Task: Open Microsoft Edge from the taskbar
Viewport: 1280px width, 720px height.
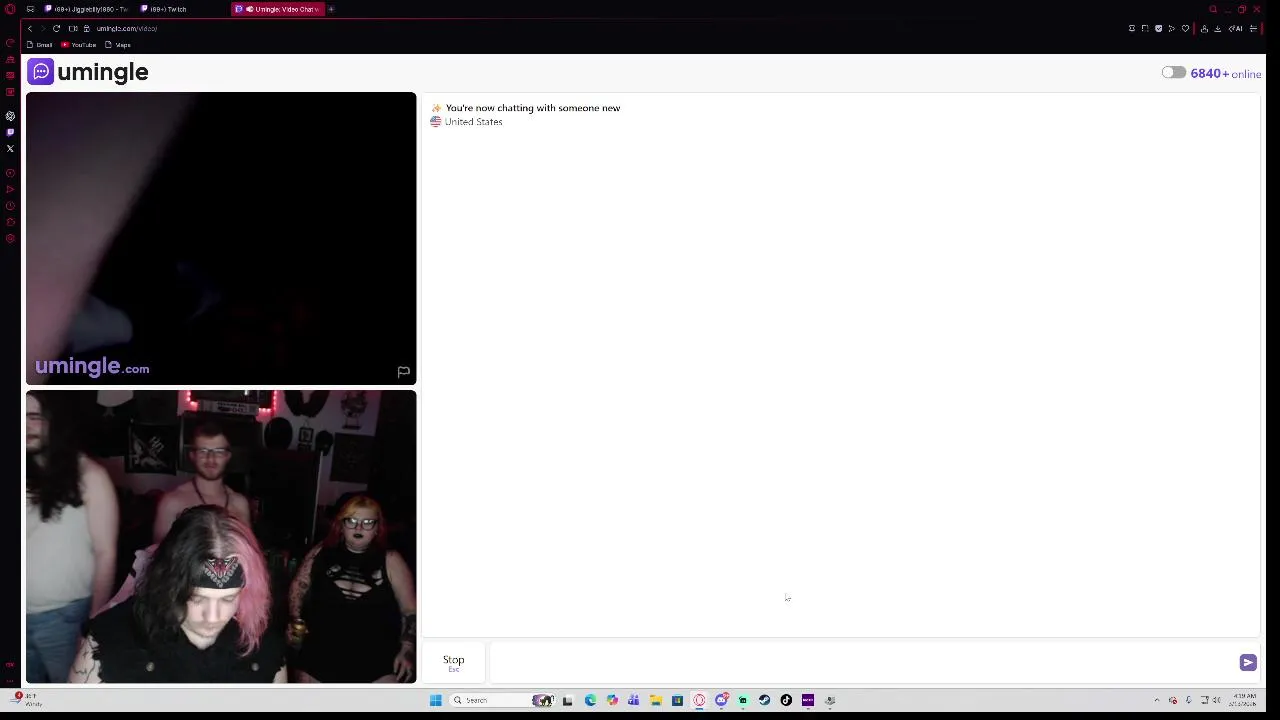Action: [x=590, y=700]
